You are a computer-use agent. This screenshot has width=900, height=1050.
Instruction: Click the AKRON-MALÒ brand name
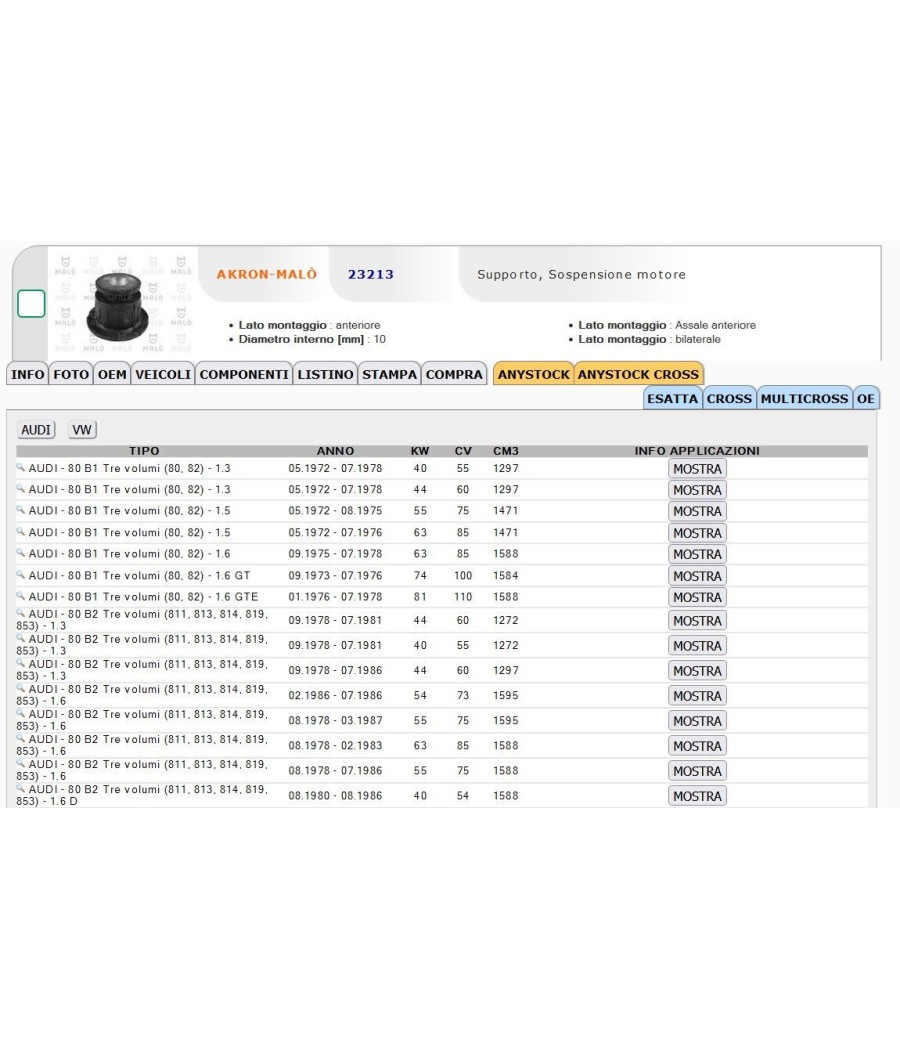pyautogui.click(x=267, y=274)
